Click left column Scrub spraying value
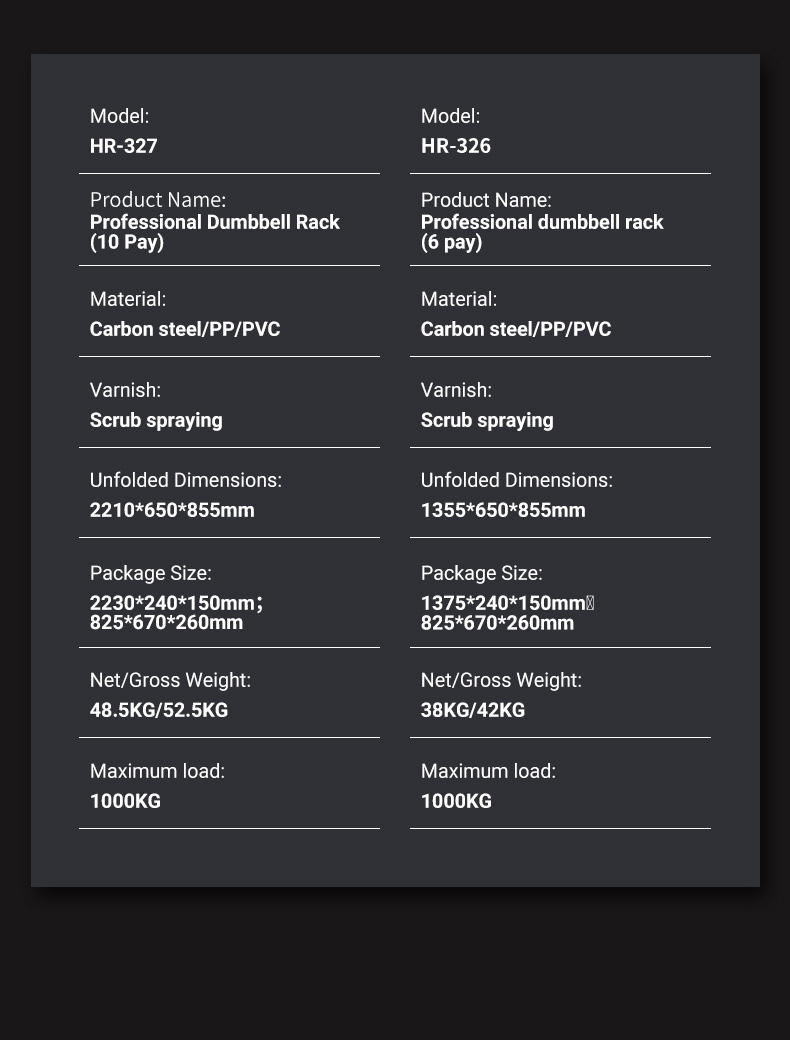The height and width of the screenshot is (1040, 790). coord(156,421)
